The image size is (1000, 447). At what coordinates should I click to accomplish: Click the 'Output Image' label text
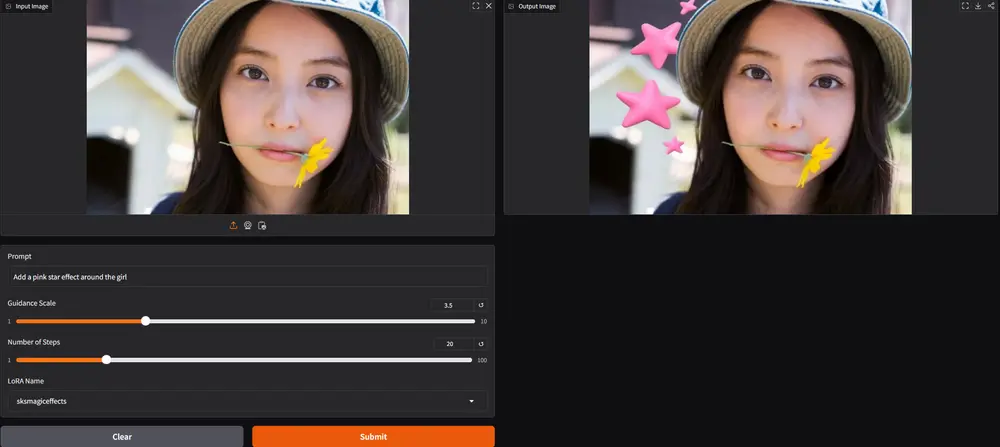537,6
